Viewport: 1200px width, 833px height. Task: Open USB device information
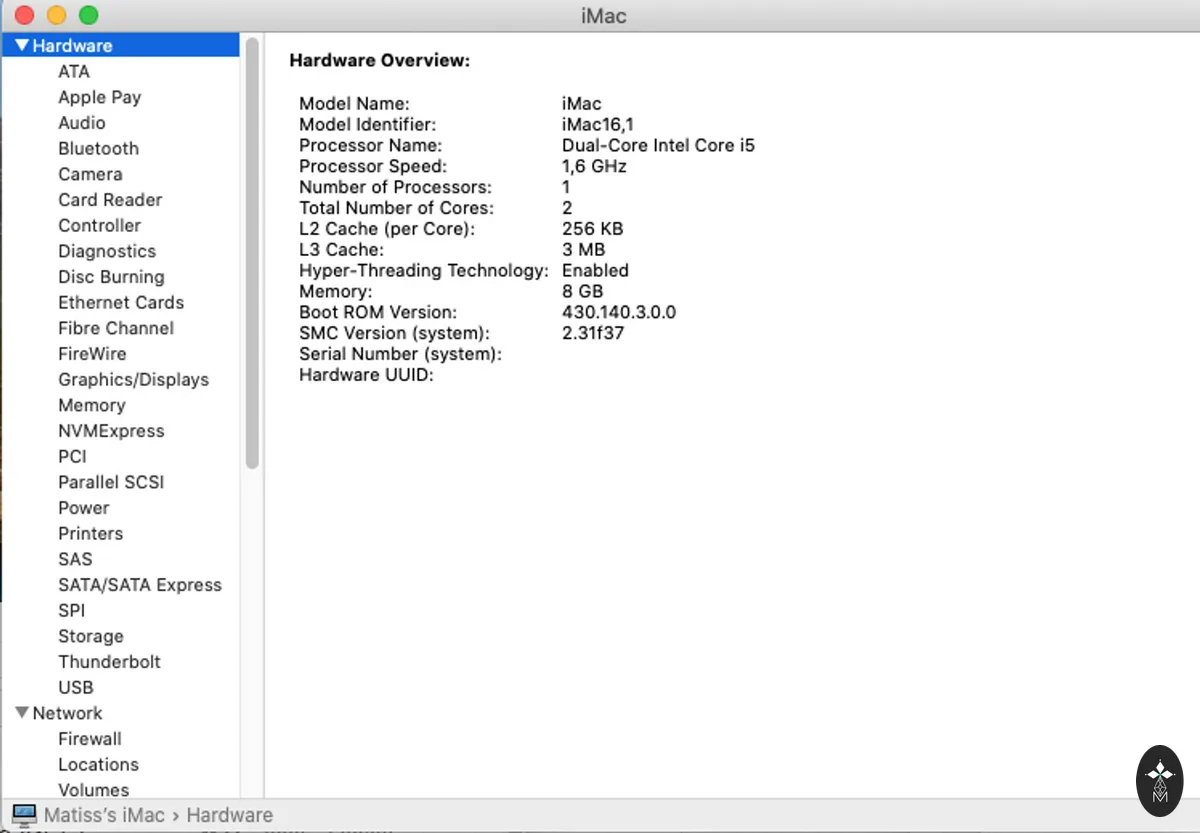click(75, 687)
